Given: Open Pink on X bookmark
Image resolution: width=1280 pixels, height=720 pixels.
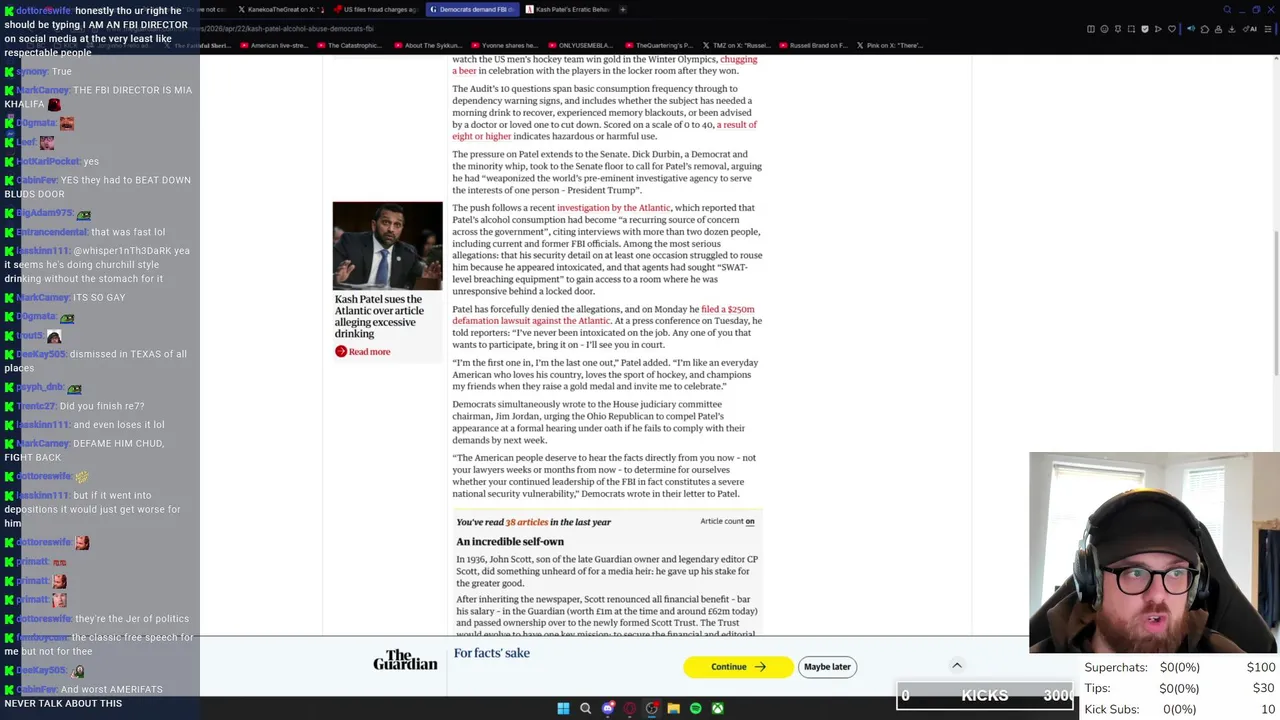Looking at the screenshot, I should [889, 45].
